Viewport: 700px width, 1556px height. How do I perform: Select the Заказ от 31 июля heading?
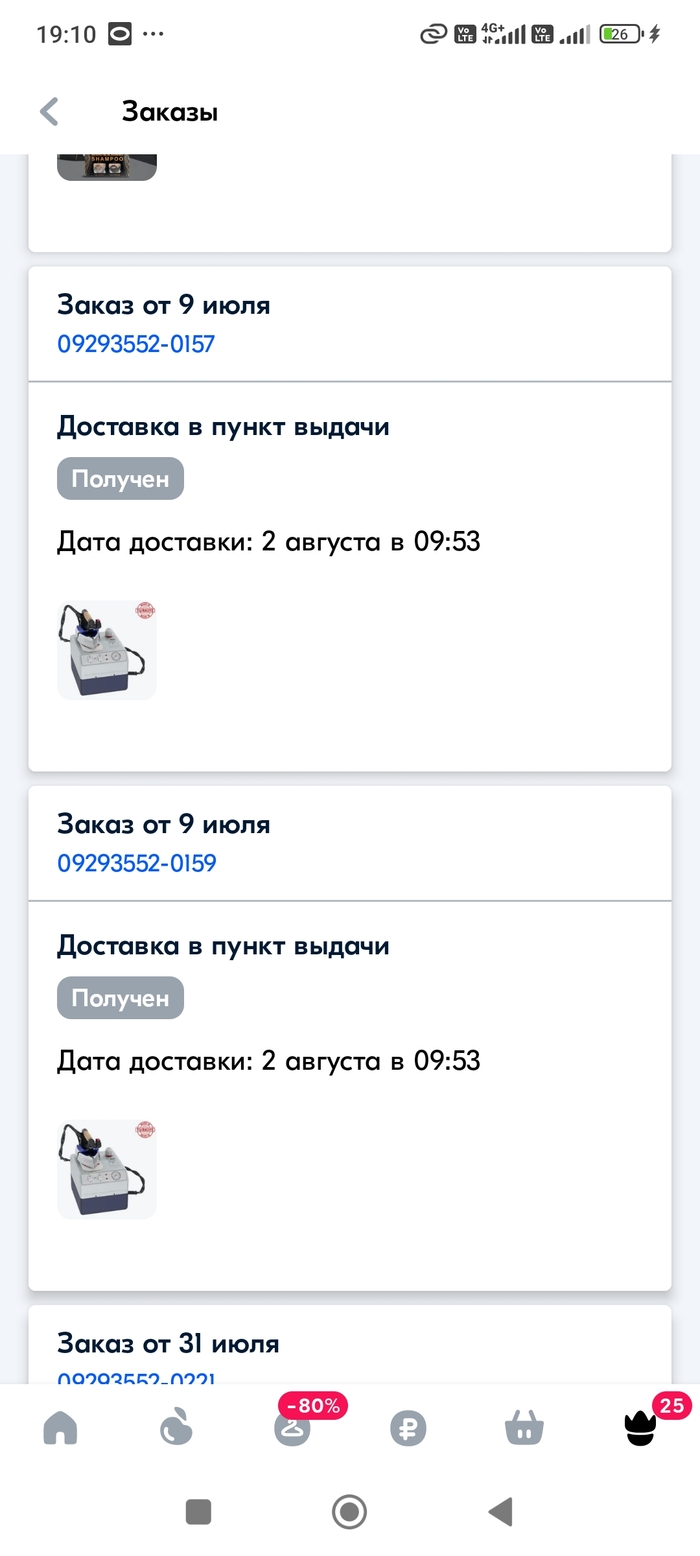(x=168, y=1343)
